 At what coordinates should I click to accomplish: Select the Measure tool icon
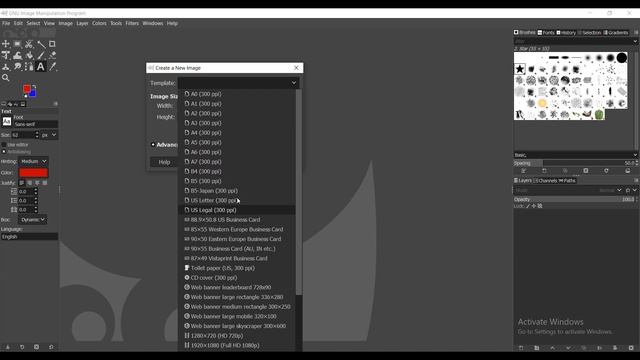(x=41, y=44)
